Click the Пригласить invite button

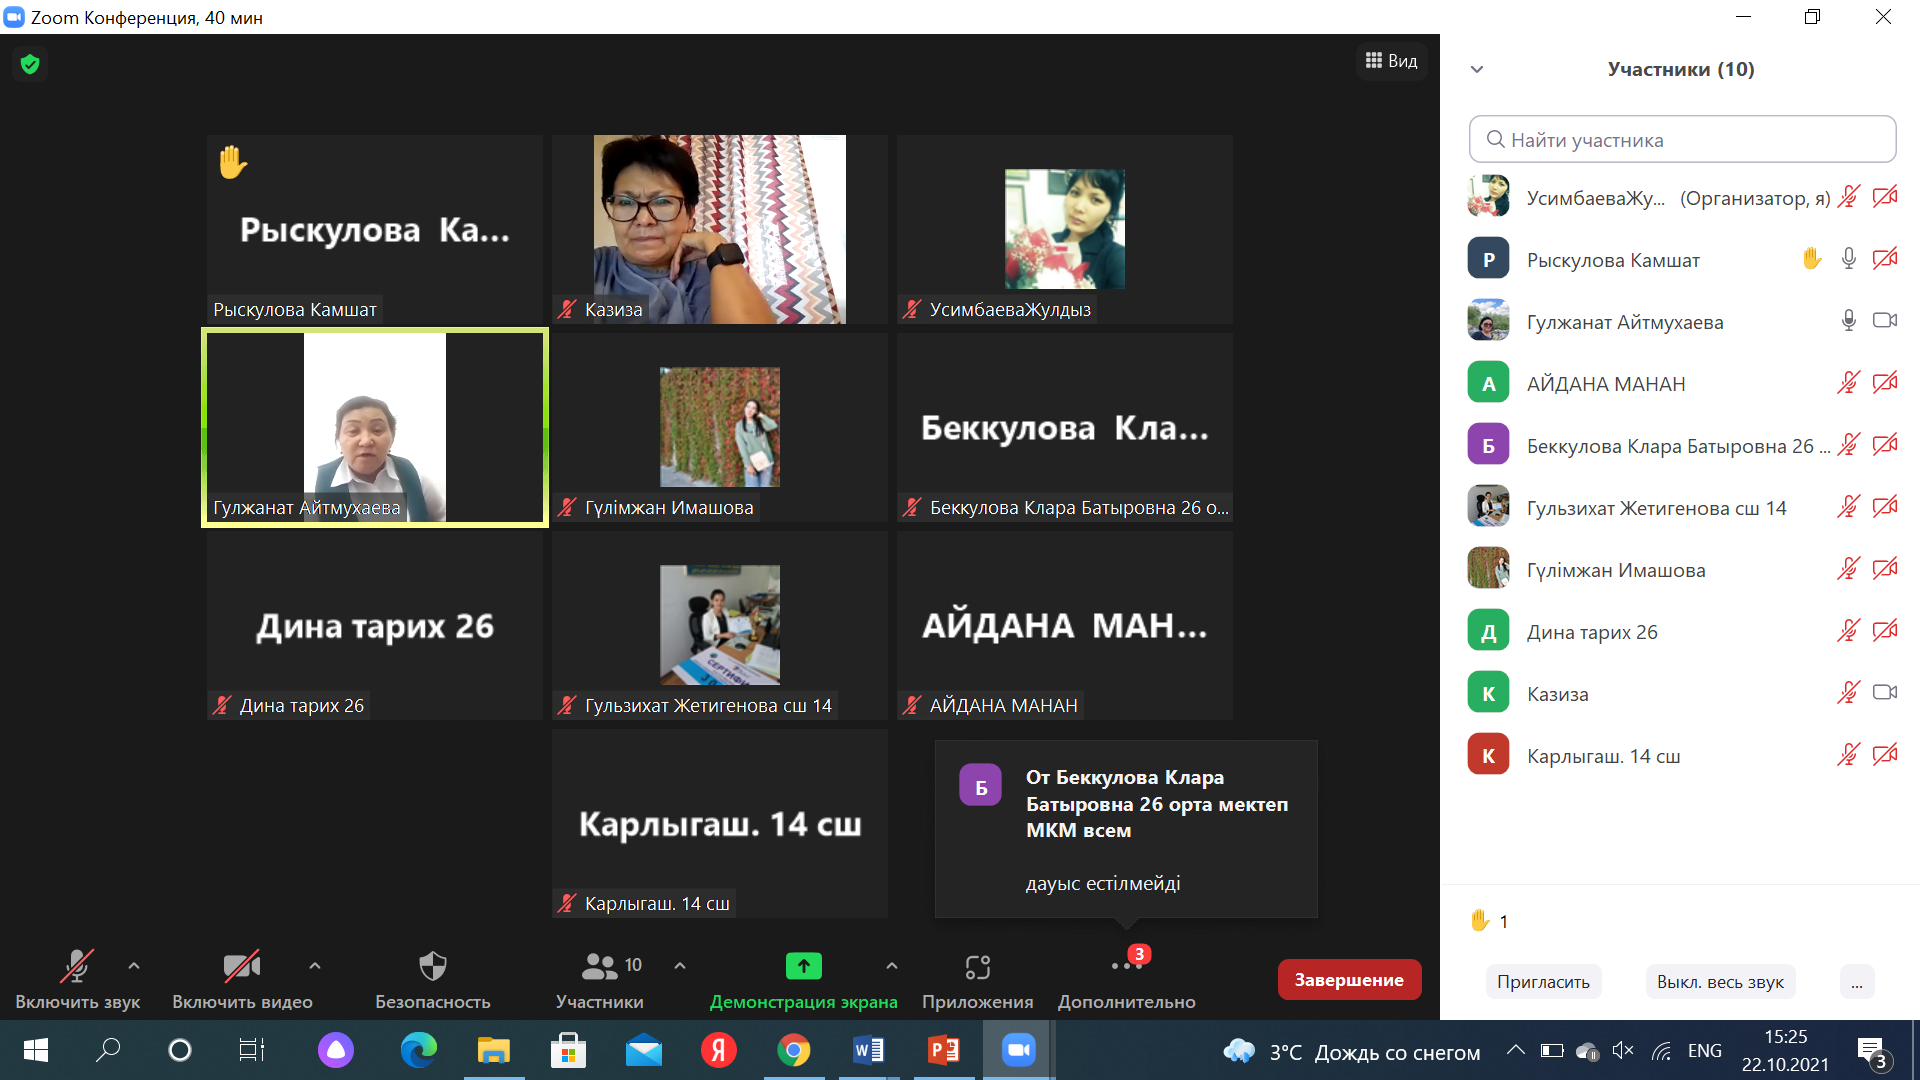(x=1543, y=982)
